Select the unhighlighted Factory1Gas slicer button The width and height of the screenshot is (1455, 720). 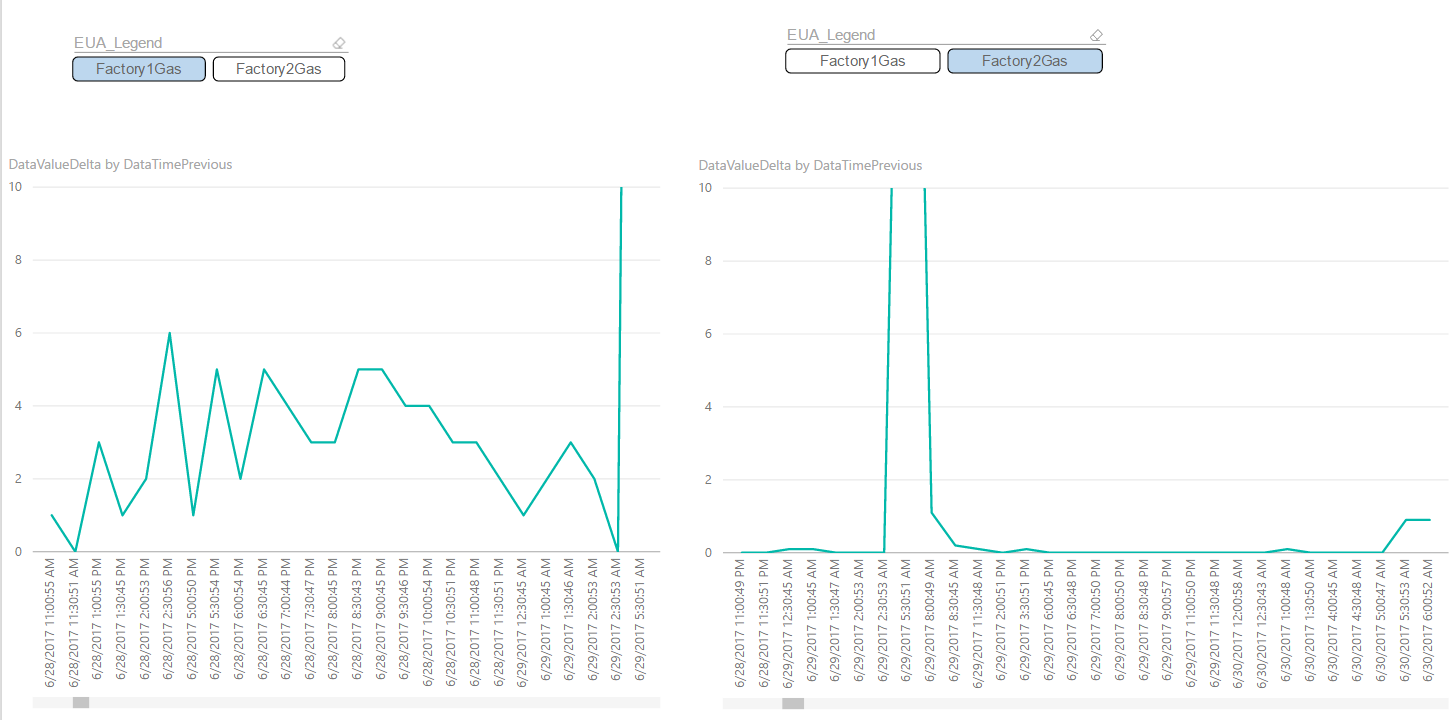[863, 61]
